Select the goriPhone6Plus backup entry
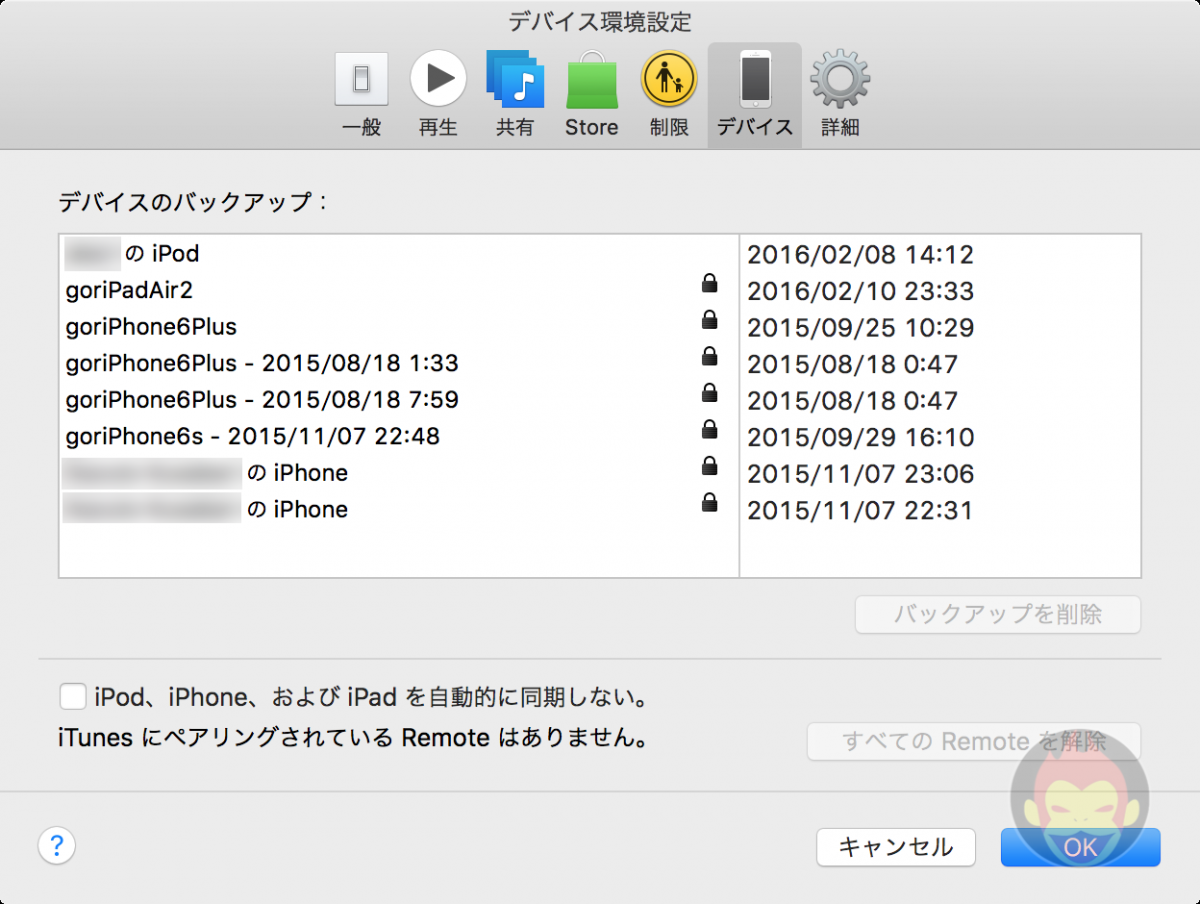 point(150,326)
